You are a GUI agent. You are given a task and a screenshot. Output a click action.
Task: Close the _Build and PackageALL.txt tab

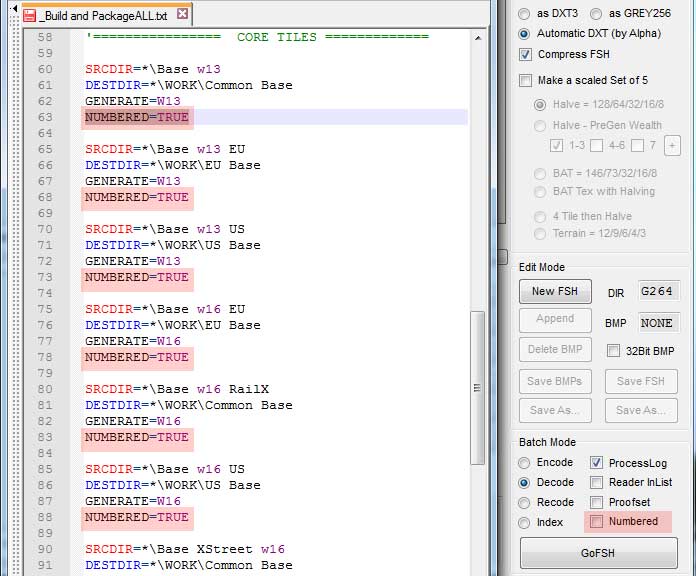(182, 14)
